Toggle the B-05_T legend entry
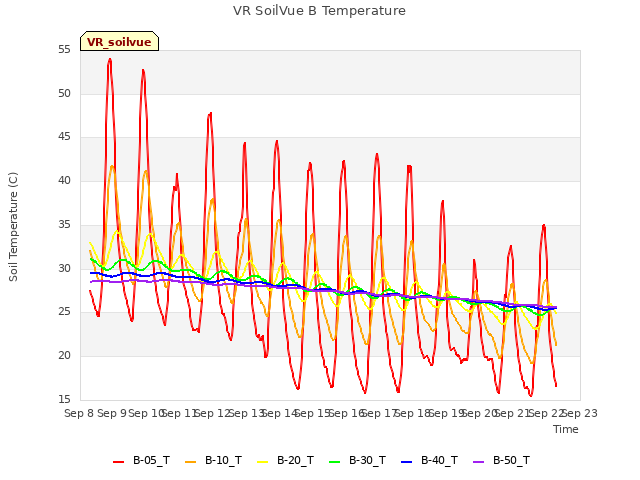The image size is (640, 480). tap(142, 461)
